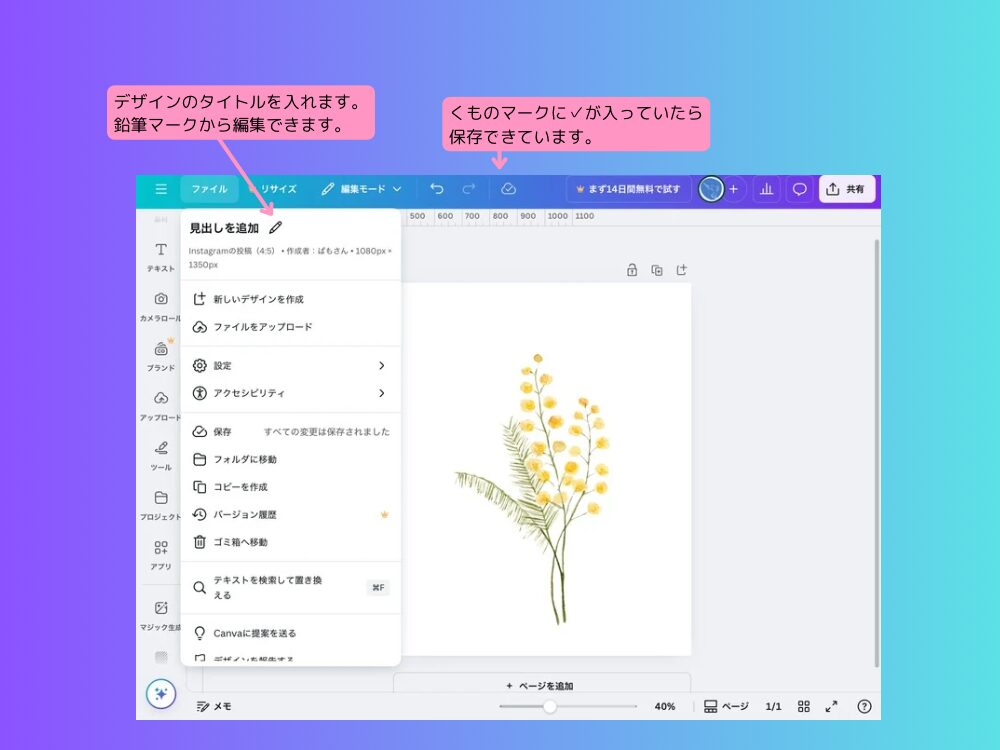Click the undo arrow in toolbar
Screen dimensions: 1000x750
[437, 189]
